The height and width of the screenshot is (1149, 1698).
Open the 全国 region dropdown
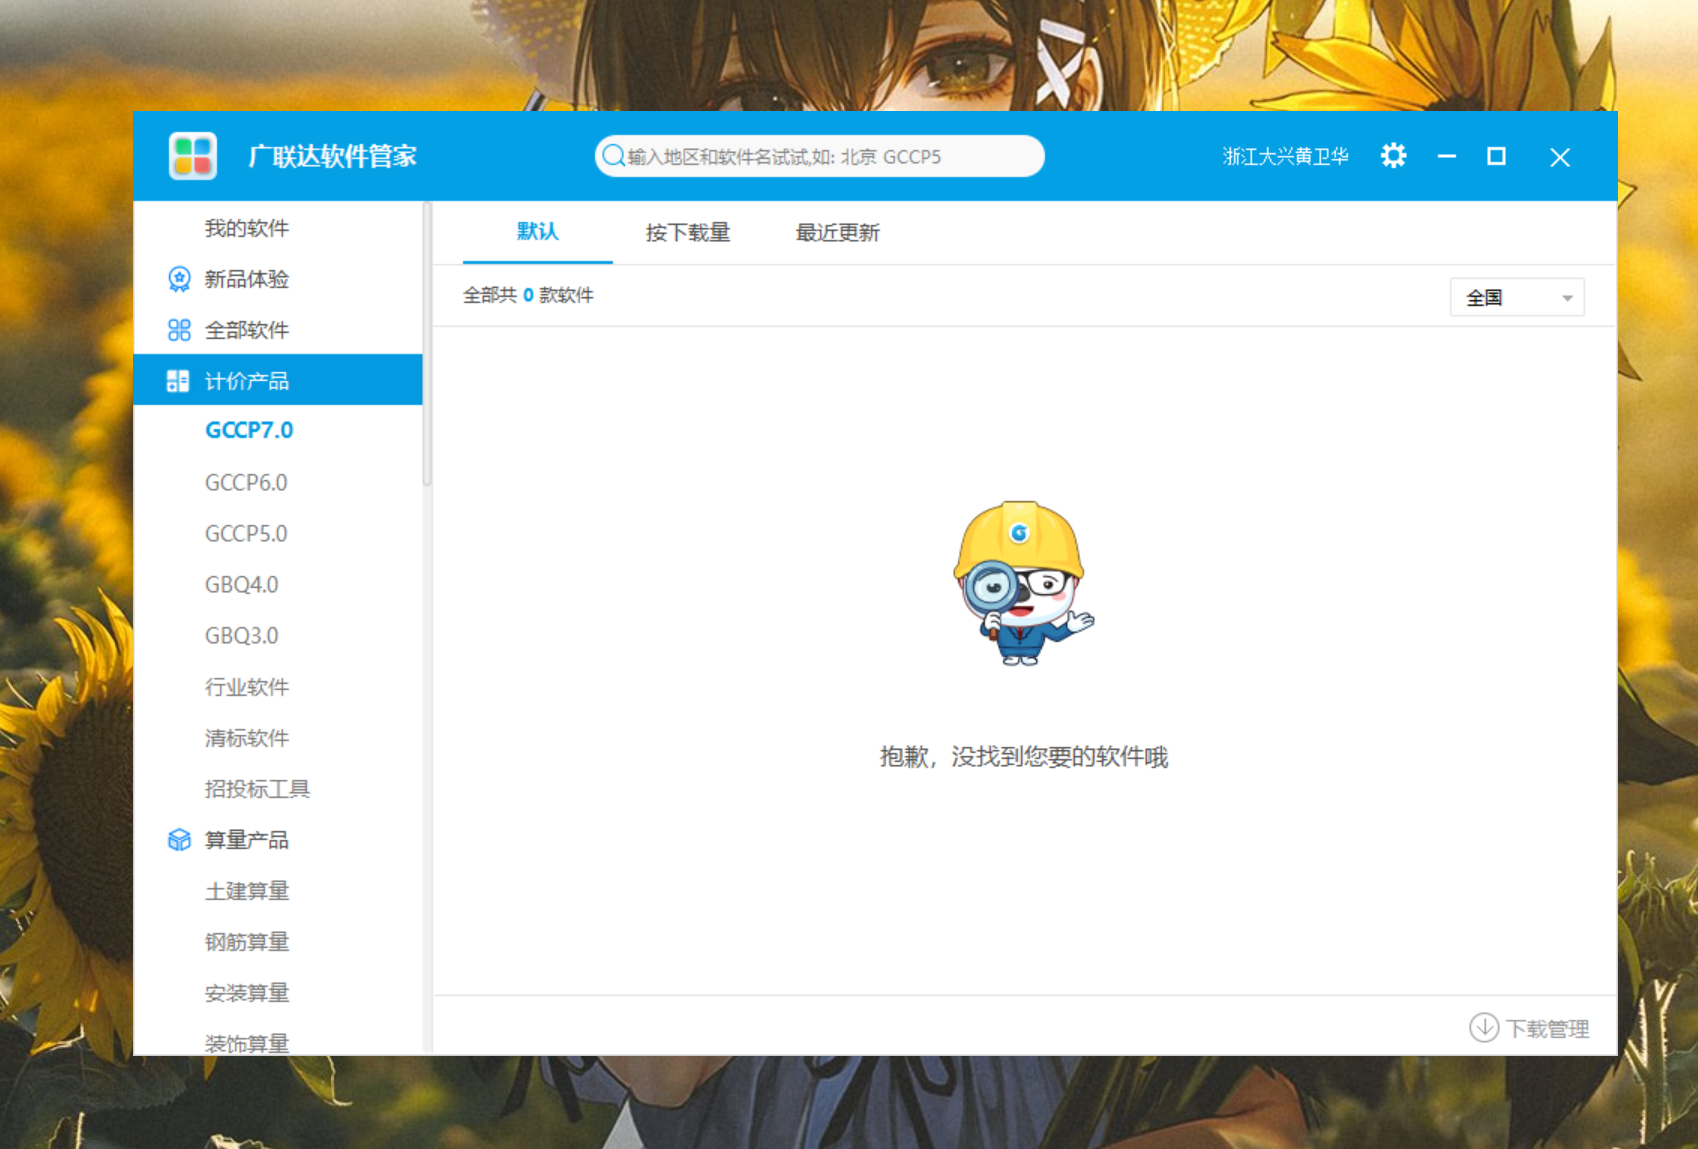click(1517, 297)
